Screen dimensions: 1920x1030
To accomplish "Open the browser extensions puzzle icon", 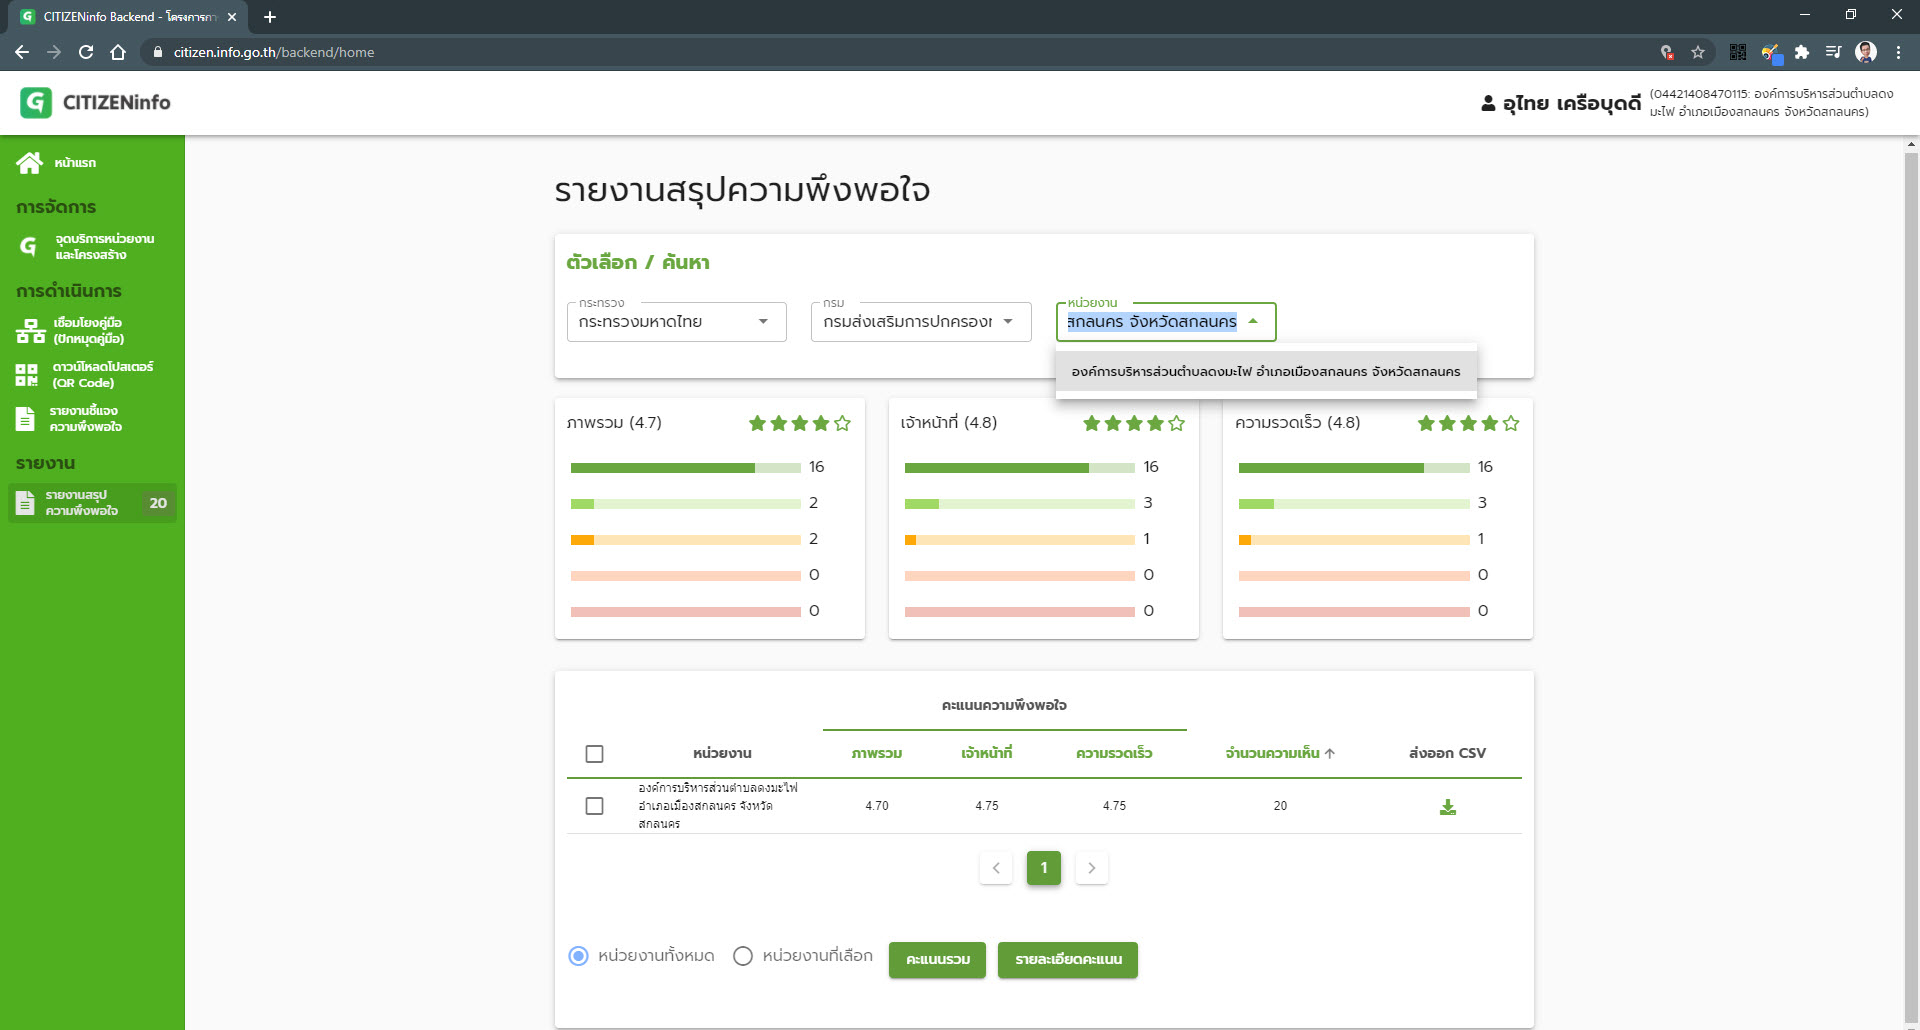I will (1802, 52).
